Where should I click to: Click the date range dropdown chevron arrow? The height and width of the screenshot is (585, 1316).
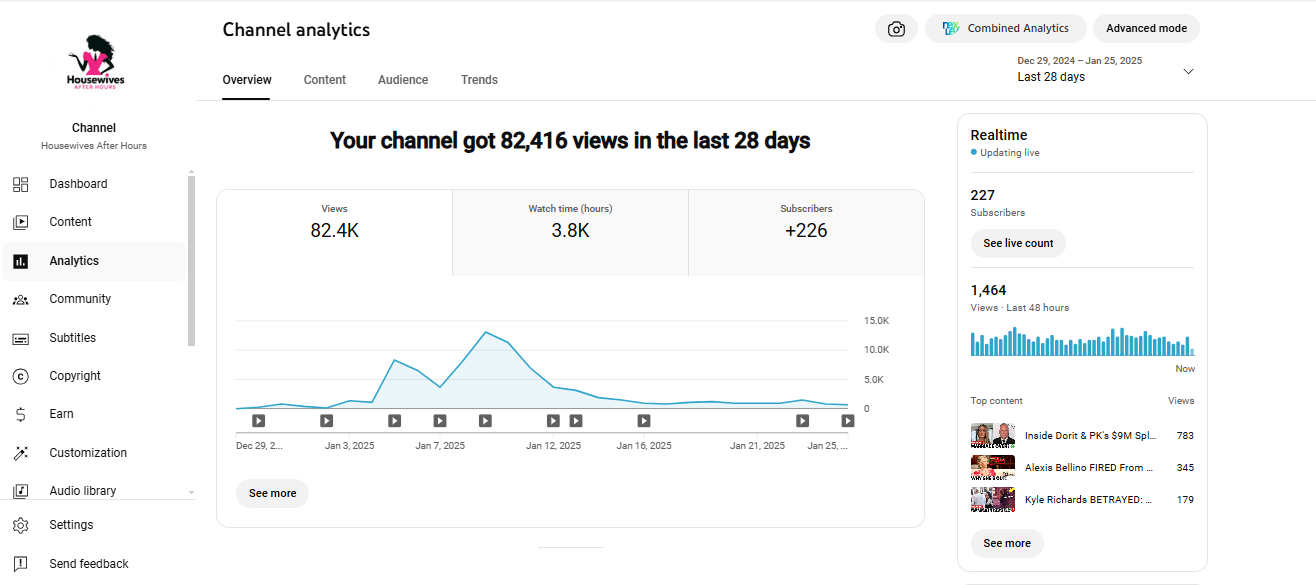click(1188, 71)
